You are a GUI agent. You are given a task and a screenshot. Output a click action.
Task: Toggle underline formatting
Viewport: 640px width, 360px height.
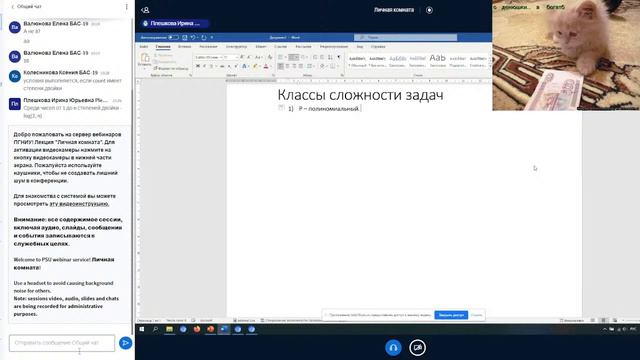(x=211, y=66)
